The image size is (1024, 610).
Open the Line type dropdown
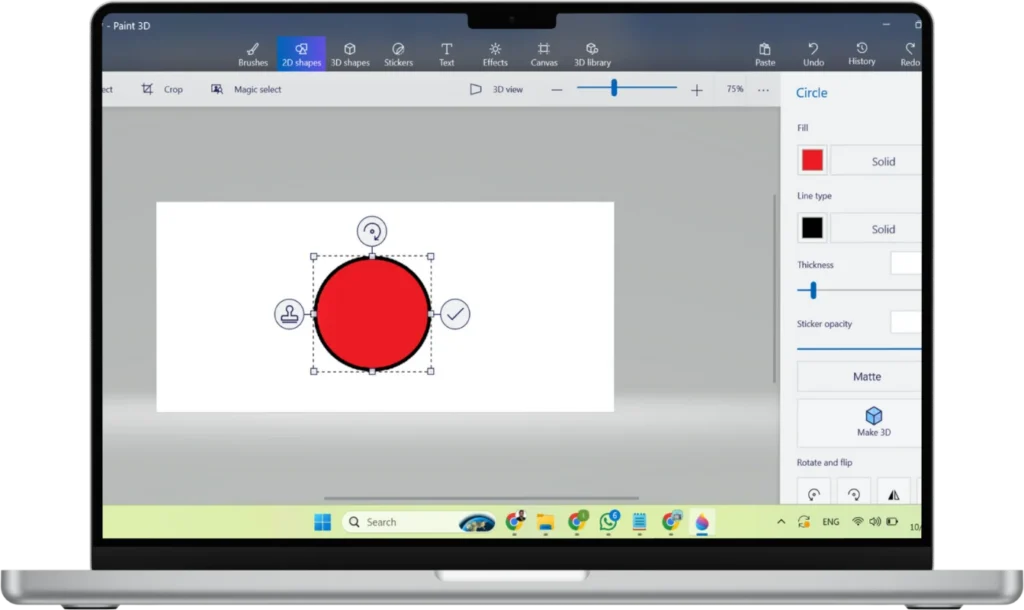point(876,228)
